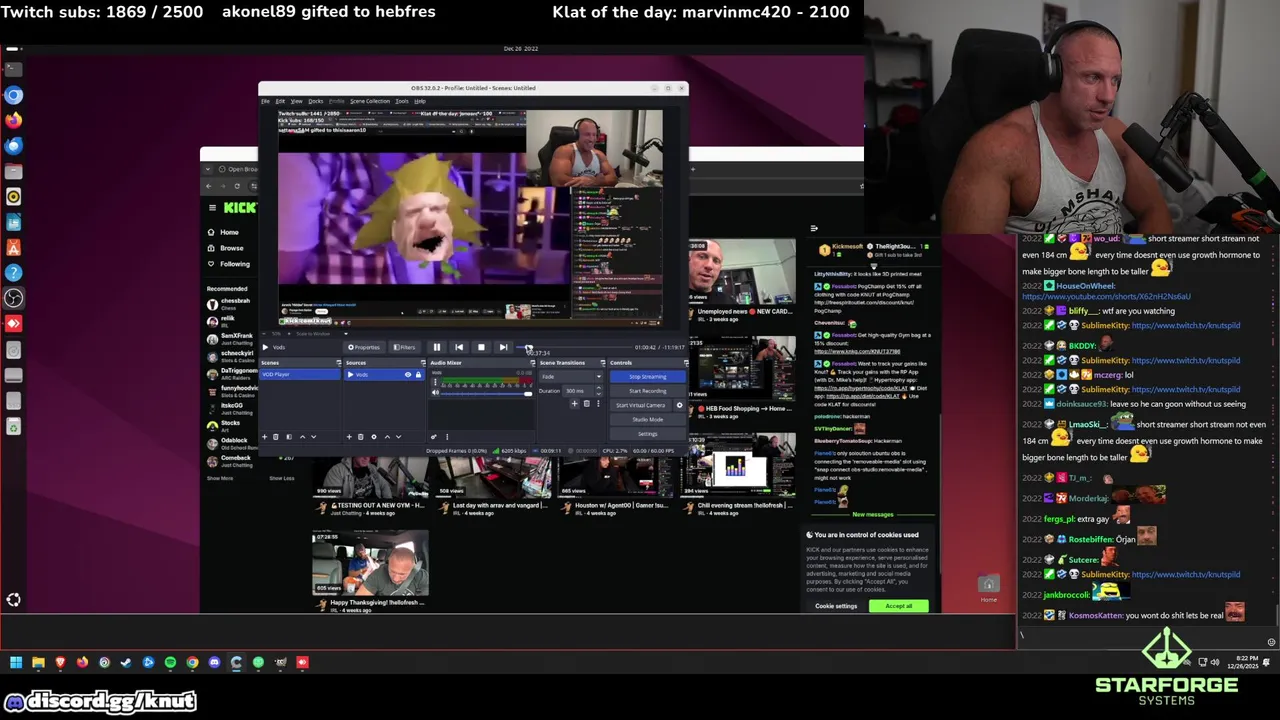This screenshot has width=1280, height=720.
Task: Open the Kick hamburger menu
Action: coord(212,207)
